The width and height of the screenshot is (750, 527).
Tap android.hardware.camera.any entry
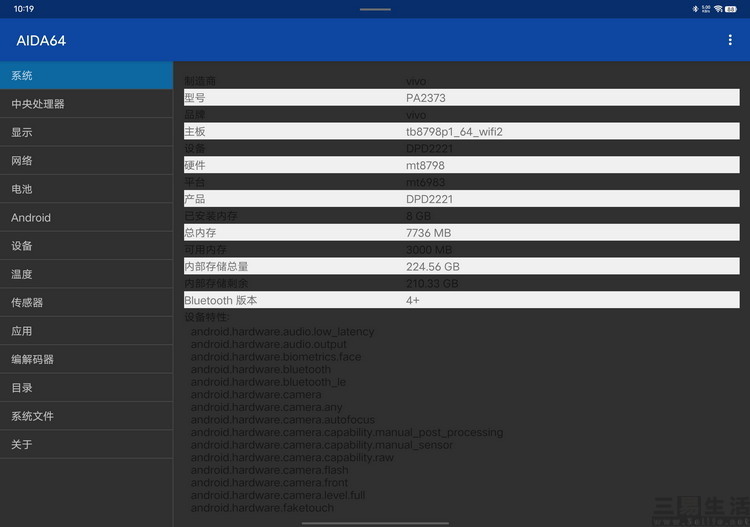pyautogui.click(x=266, y=407)
